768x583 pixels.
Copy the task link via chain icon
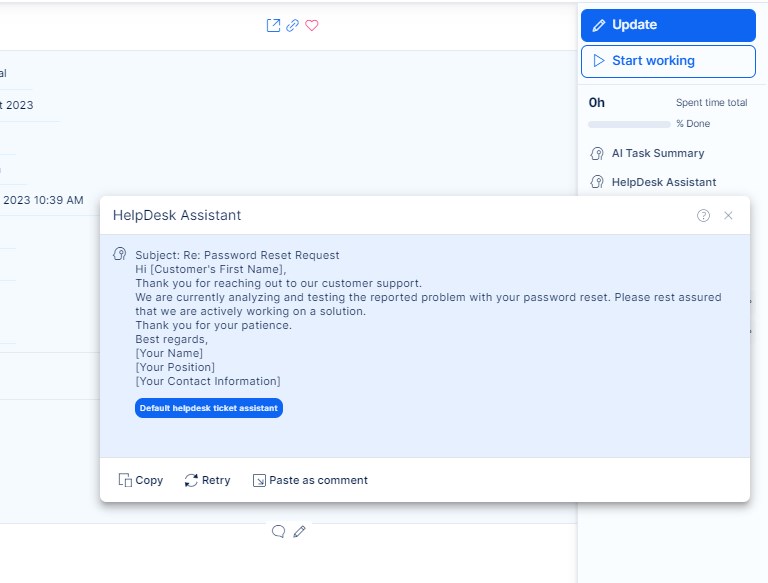click(x=292, y=26)
